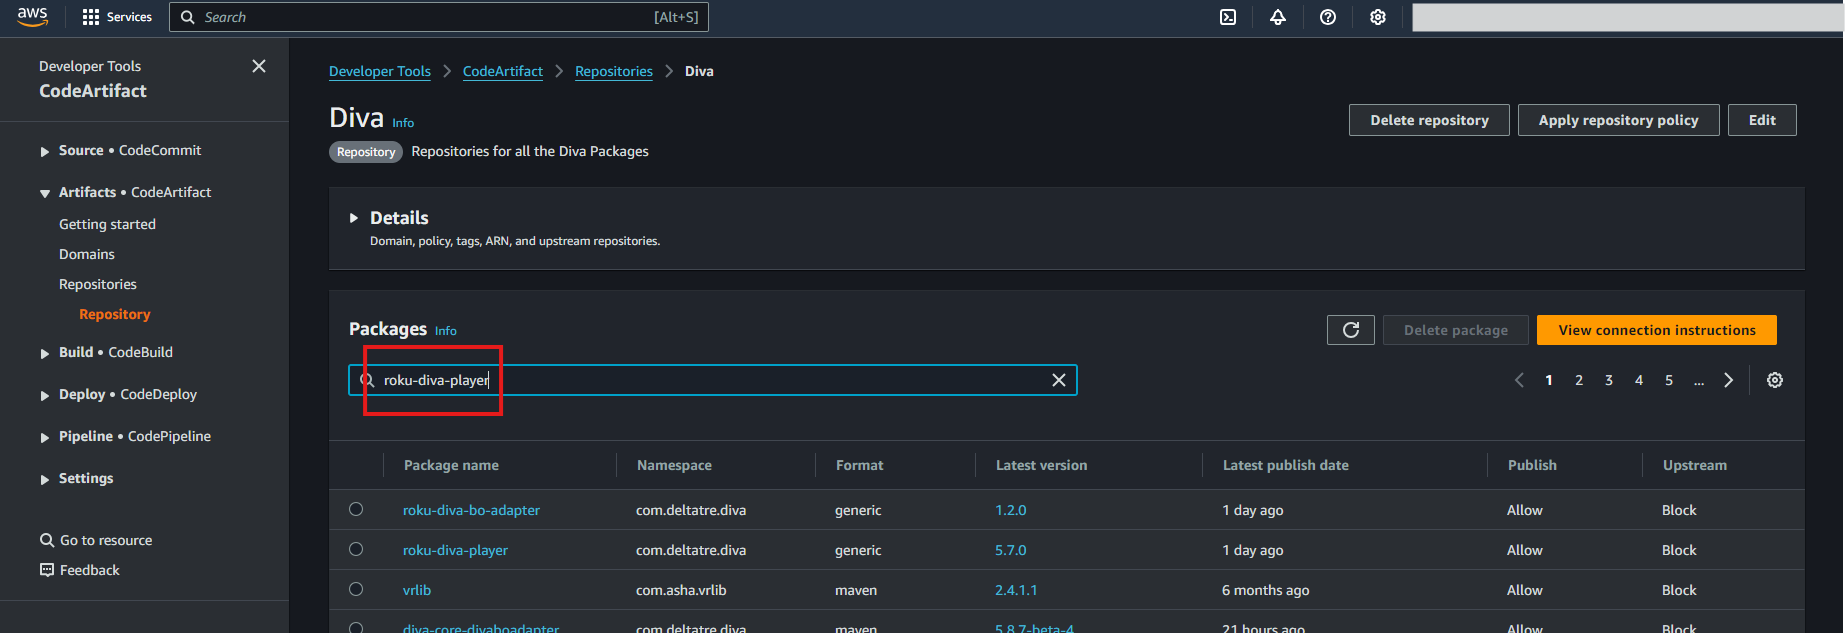
Task: Expand Build CodeBuild section
Action: coord(45,353)
